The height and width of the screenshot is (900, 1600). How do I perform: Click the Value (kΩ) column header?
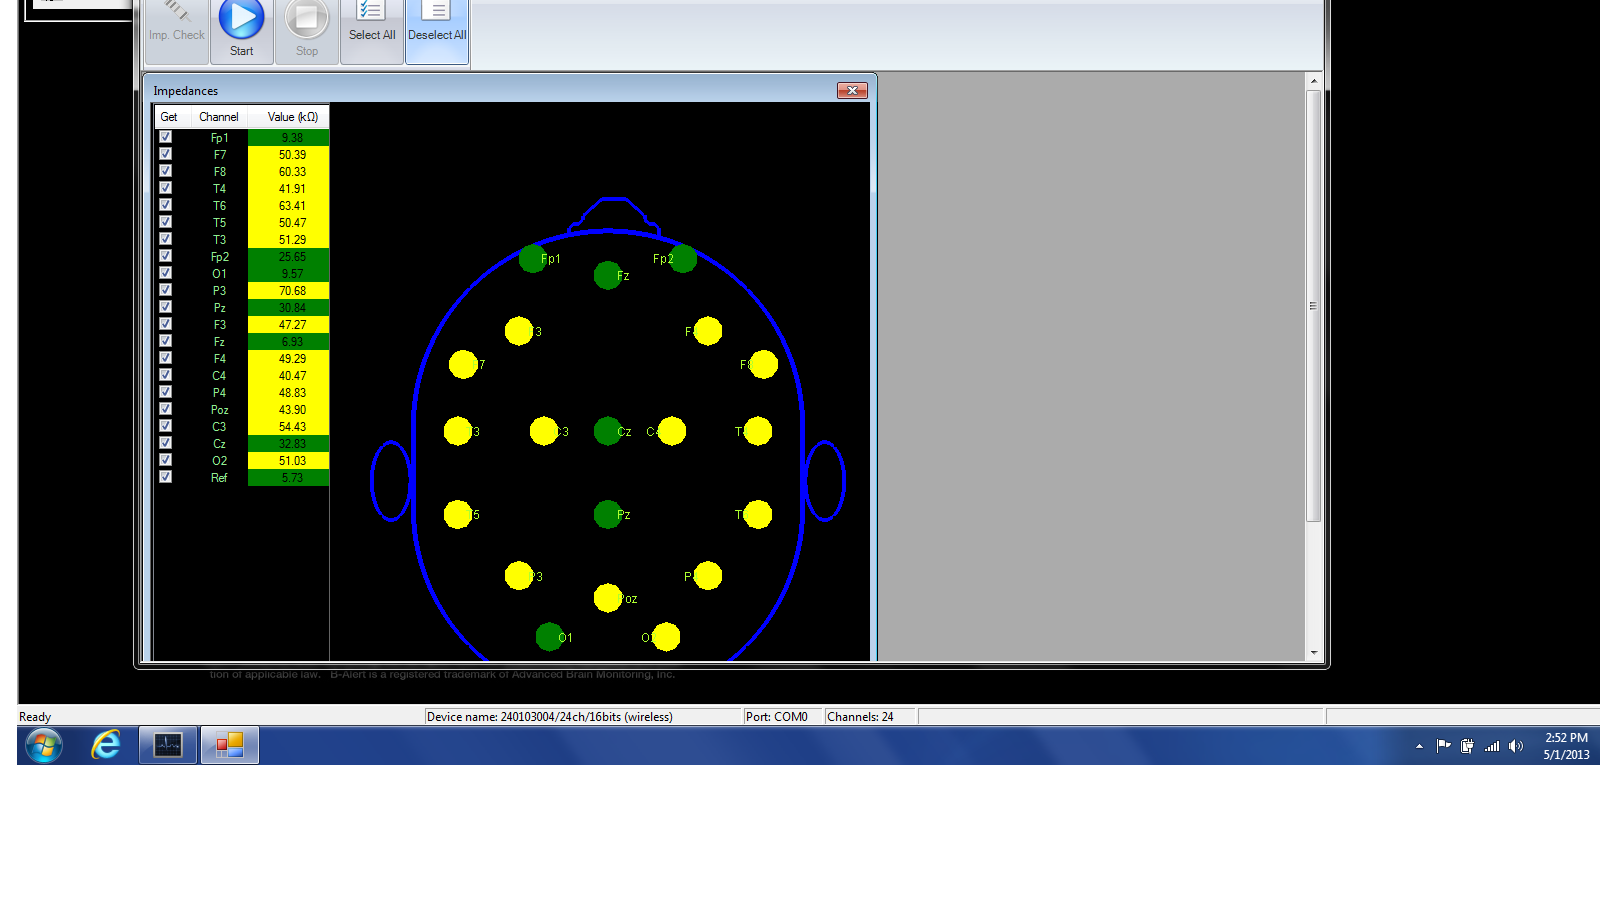click(x=292, y=117)
